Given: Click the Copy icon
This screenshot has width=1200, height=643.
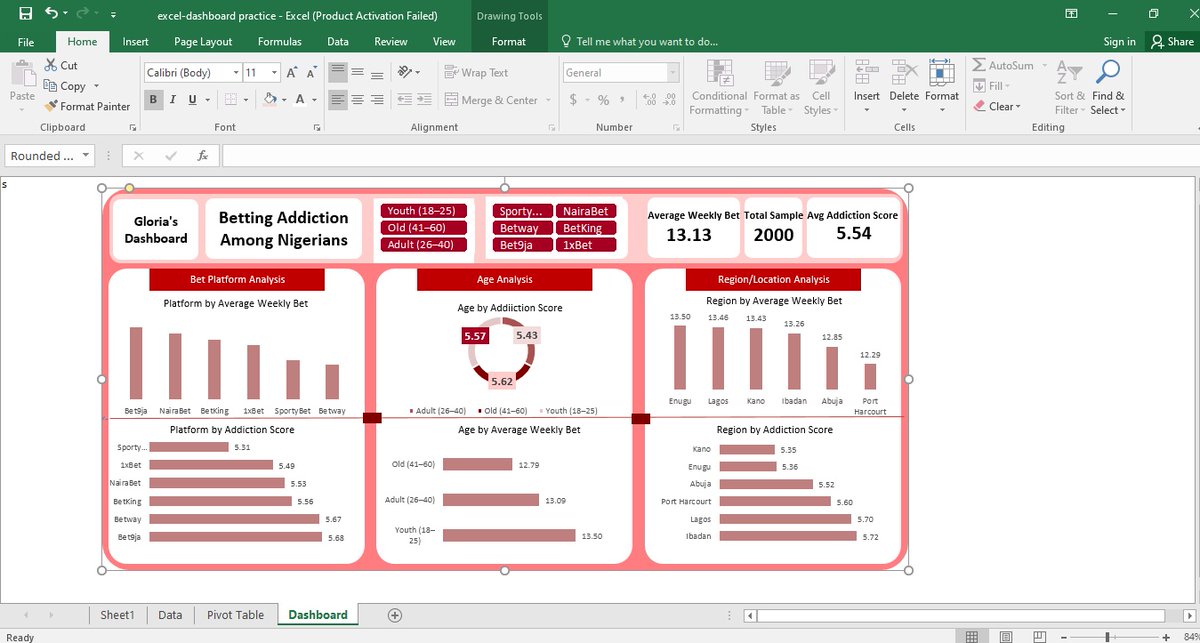Looking at the screenshot, I should pyautogui.click(x=51, y=86).
